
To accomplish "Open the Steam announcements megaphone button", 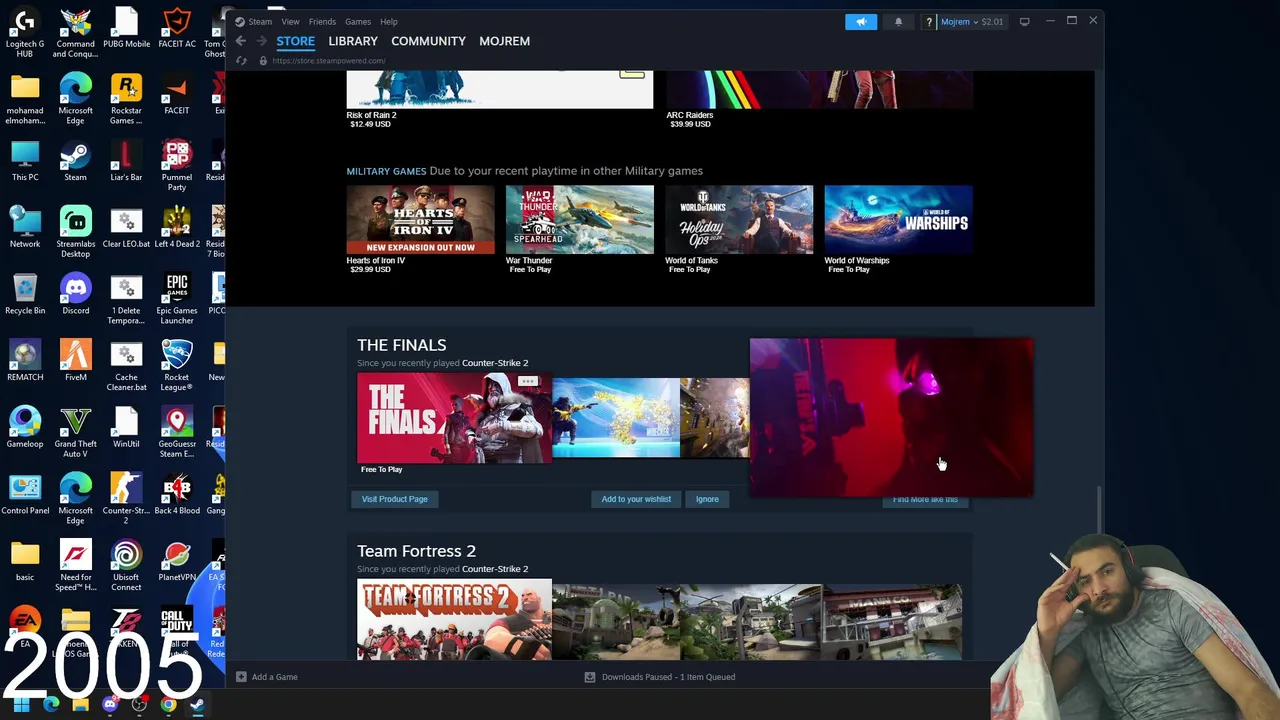I will click(861, 21).
